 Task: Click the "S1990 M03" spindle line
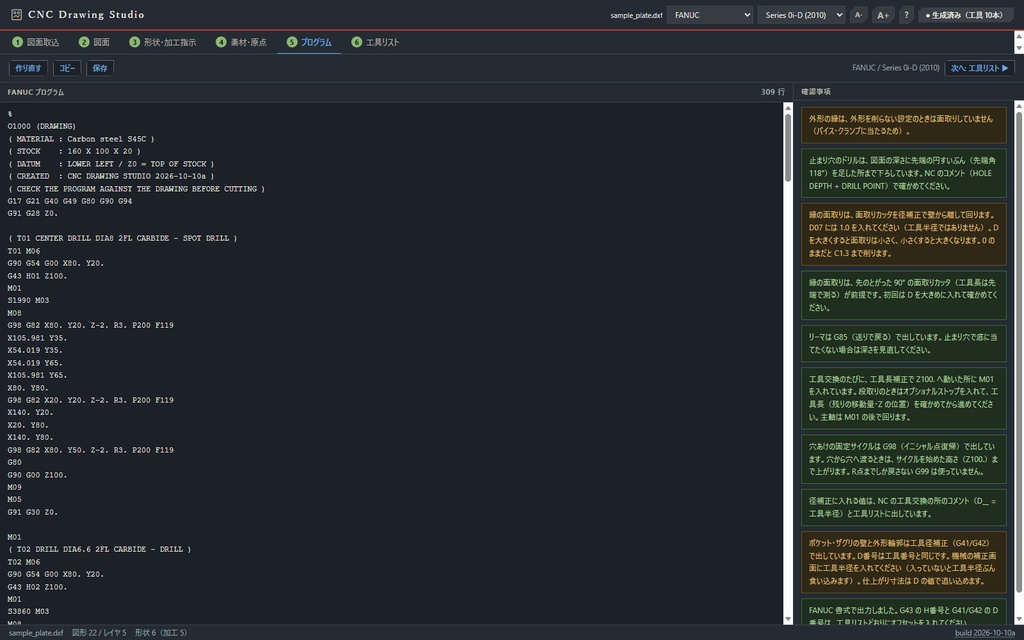coord(28,300)
